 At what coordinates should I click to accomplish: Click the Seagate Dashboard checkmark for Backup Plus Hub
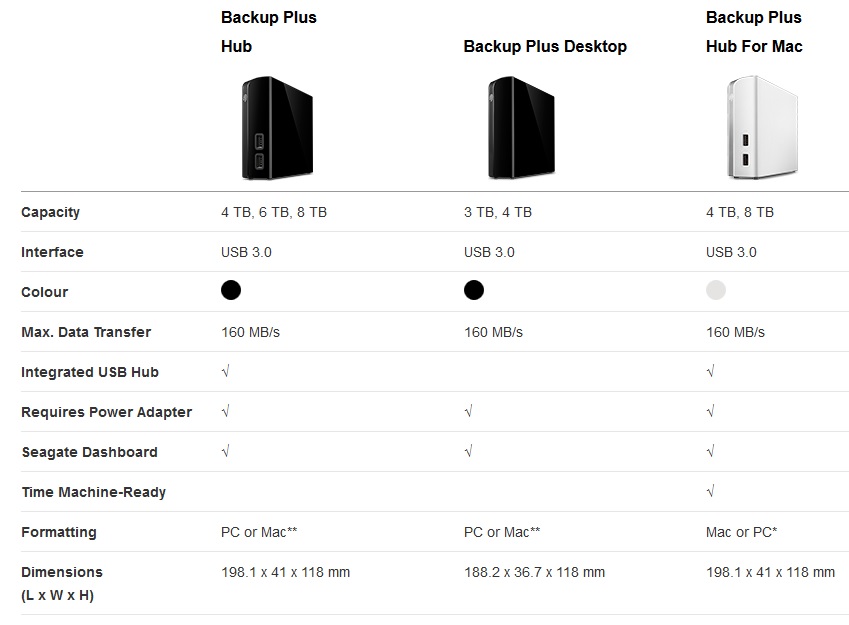point(226,451)
